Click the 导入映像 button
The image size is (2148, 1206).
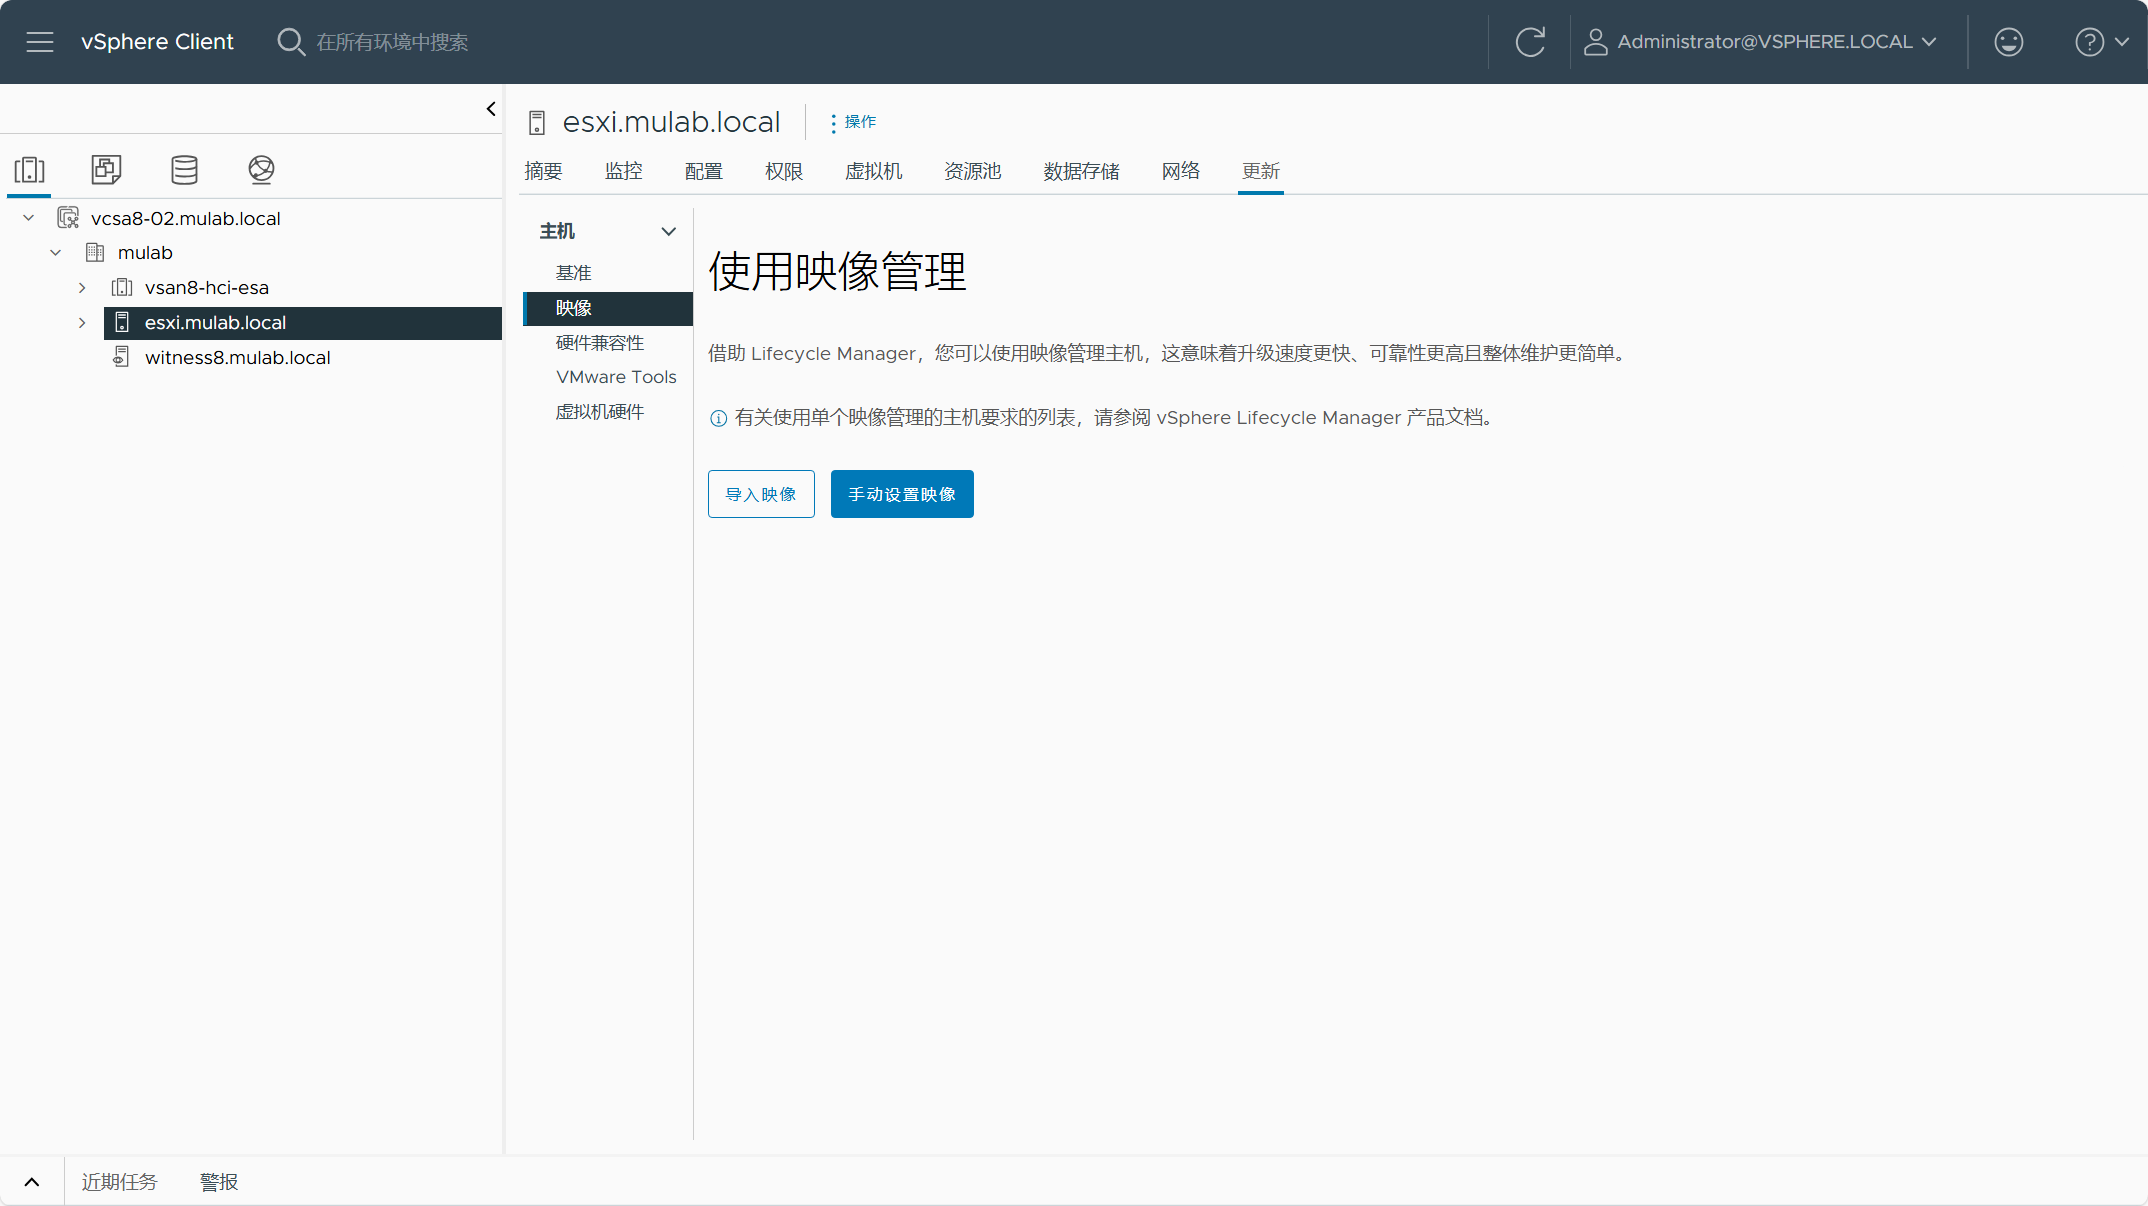coord(761,494)
